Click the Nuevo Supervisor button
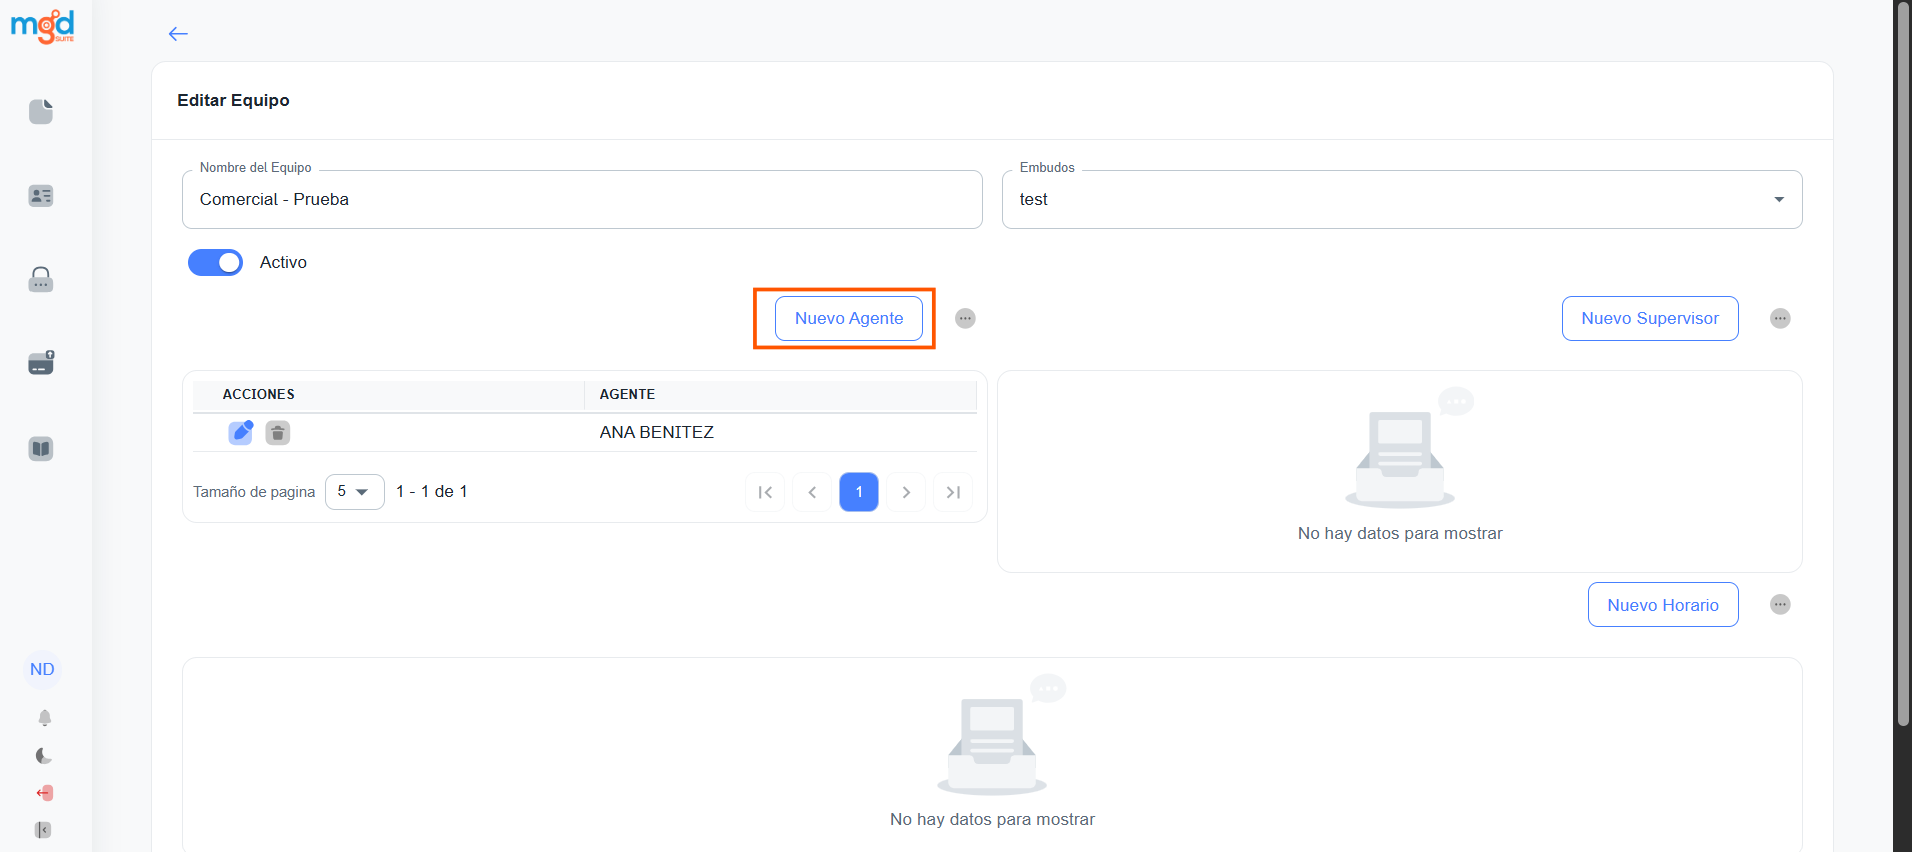Viewport: 1912px width, 852px height. (1649, 318)
